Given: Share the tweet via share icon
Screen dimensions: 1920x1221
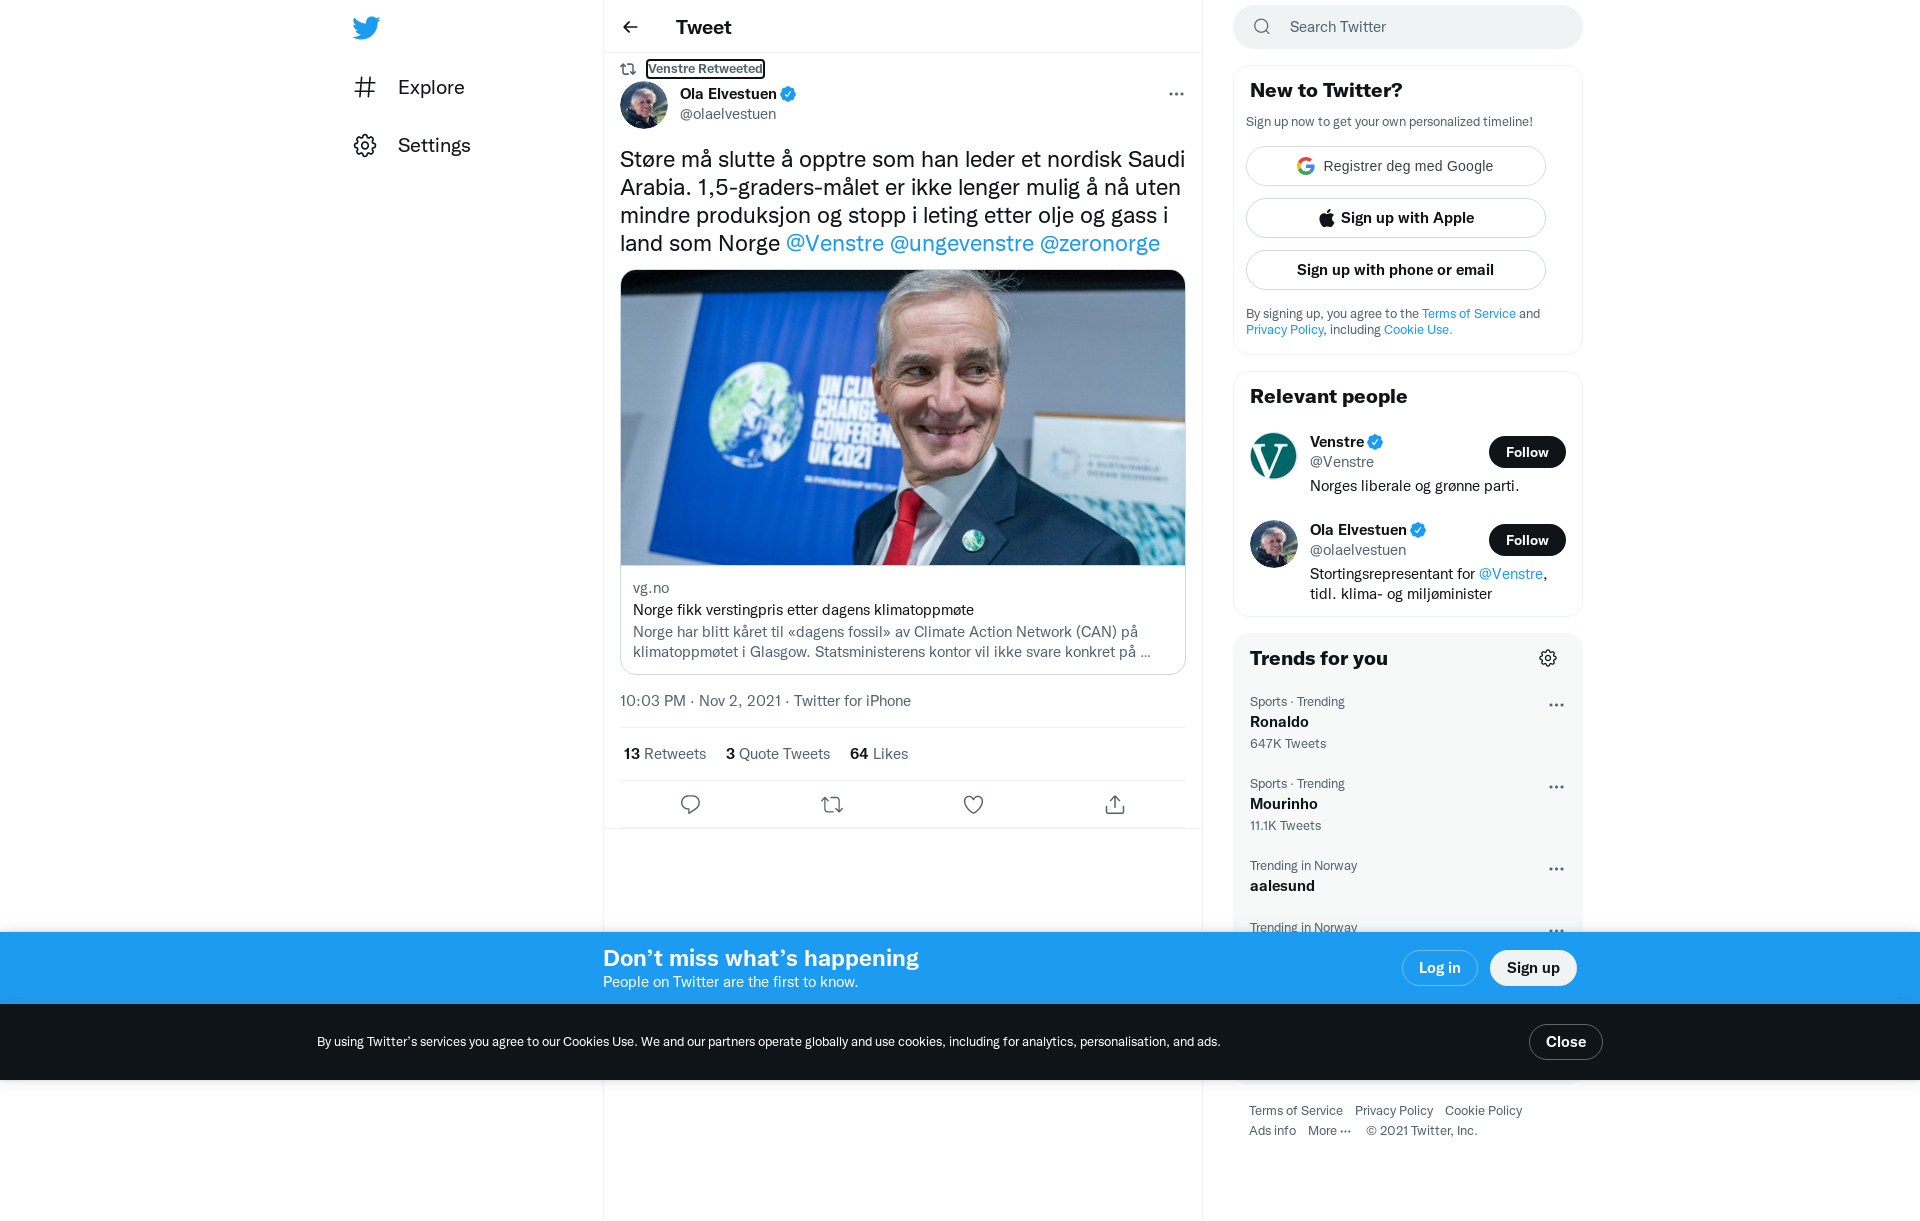Looking at the screenshot, I should pyautogui.click(x=1115, y=804).
